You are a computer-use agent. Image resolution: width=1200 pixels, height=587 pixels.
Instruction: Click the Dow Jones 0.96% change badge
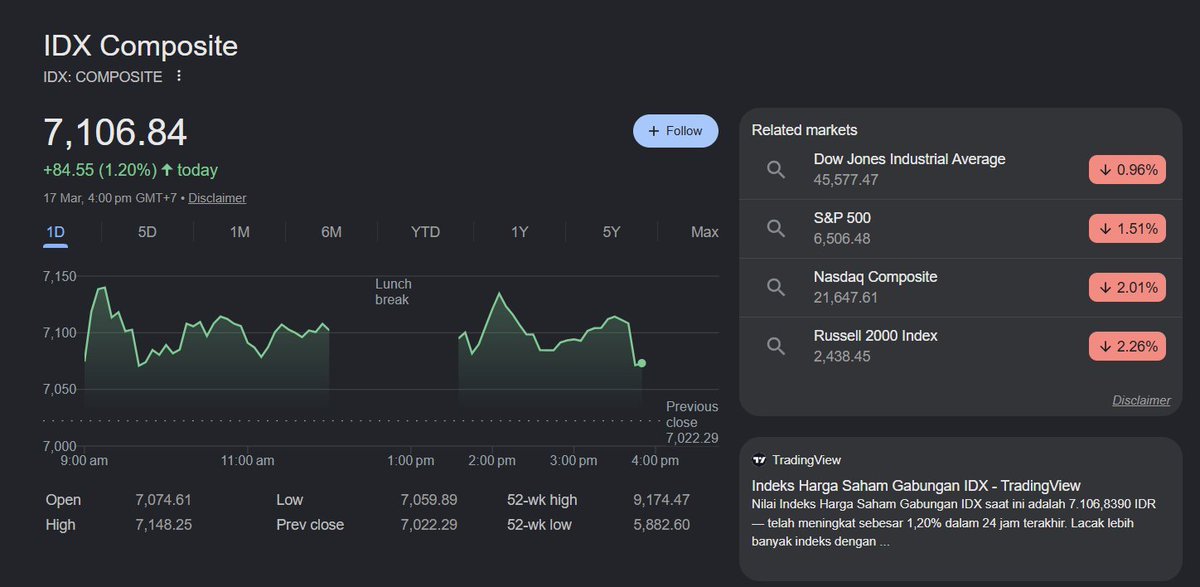coord(1128,170)
